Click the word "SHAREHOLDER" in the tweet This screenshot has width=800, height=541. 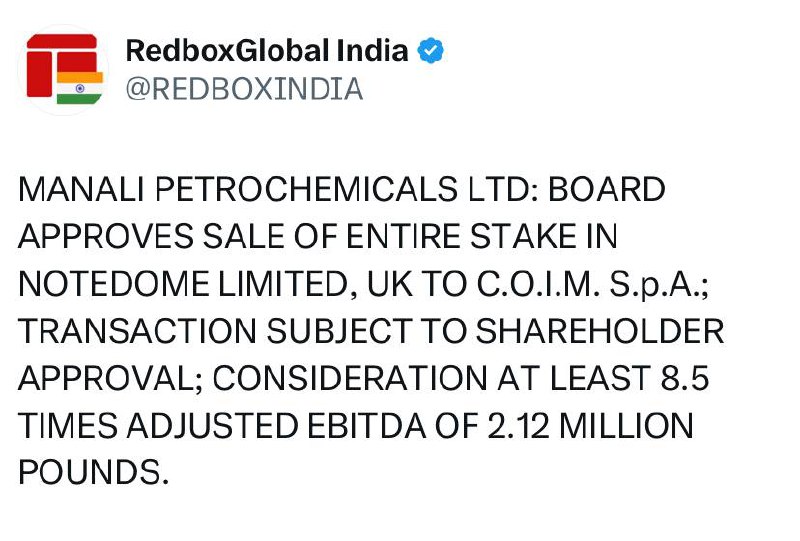581,331
